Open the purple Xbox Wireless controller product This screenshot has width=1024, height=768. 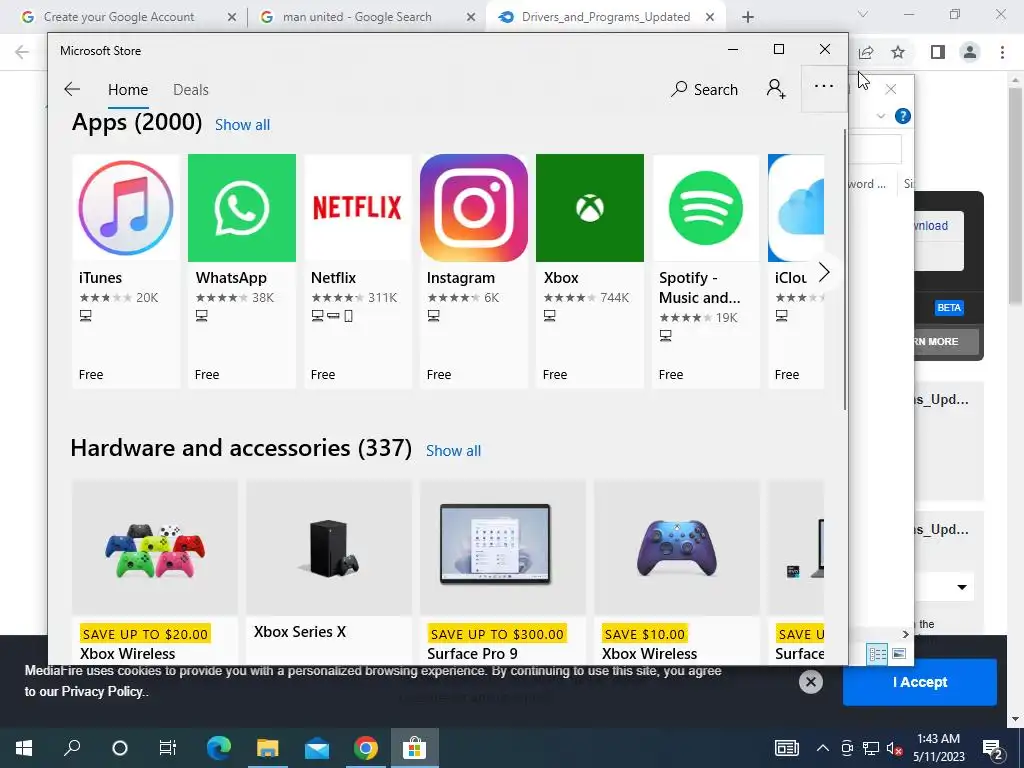[x=677, y=572]
